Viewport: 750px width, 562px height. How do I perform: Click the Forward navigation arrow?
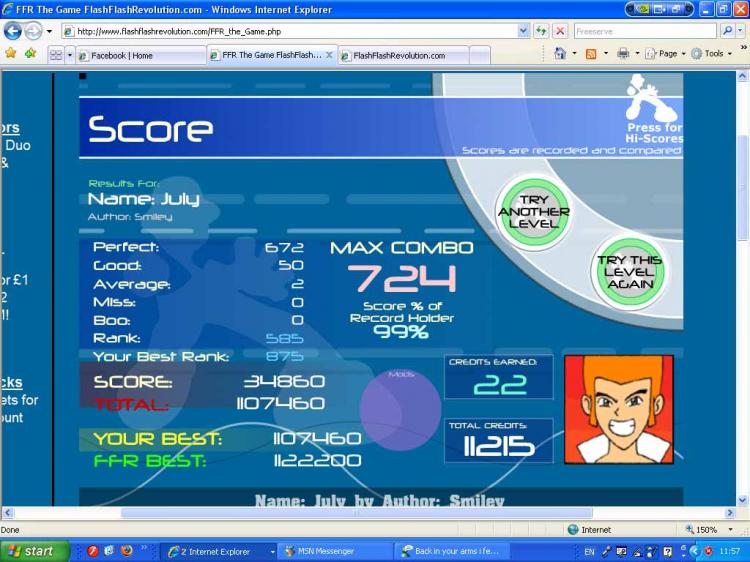[x=33, y=32]
